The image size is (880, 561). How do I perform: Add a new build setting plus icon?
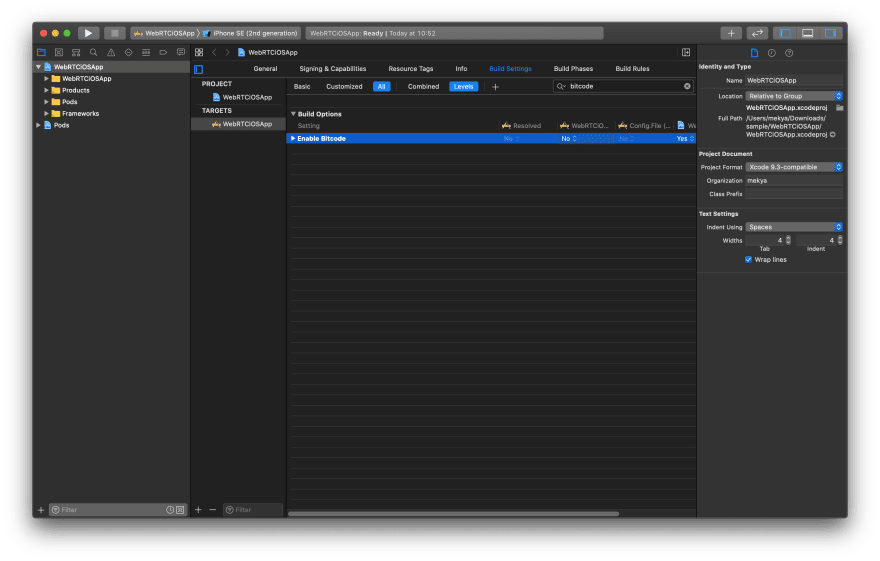pos(495,86)
